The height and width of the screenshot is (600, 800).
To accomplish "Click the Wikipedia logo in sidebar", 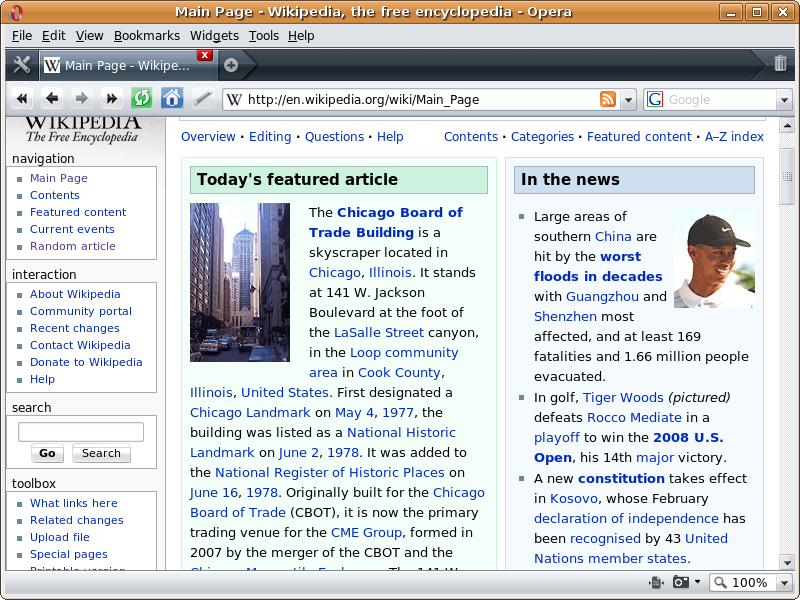I will tap(83, 130).
